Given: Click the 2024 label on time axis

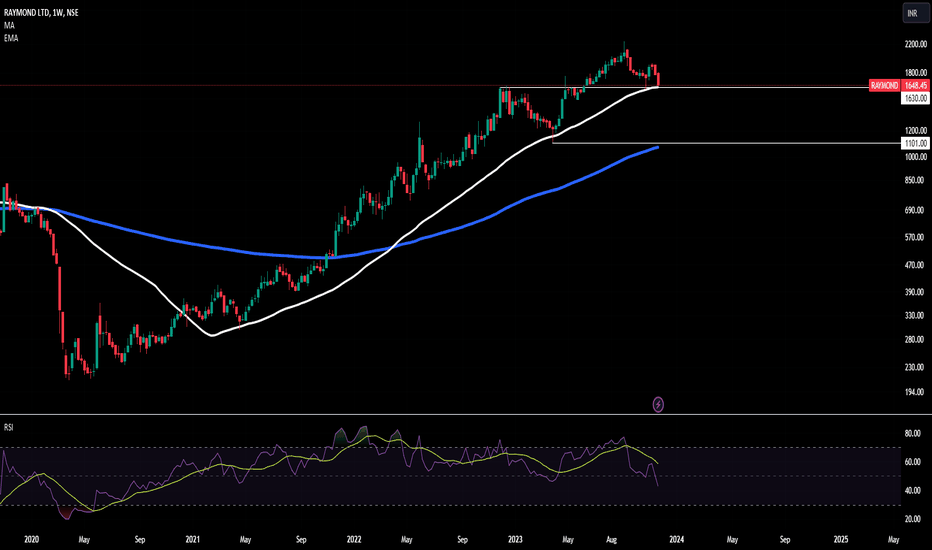Looking at the screenshot, I should pyautogui.click(x=676, y=540).
